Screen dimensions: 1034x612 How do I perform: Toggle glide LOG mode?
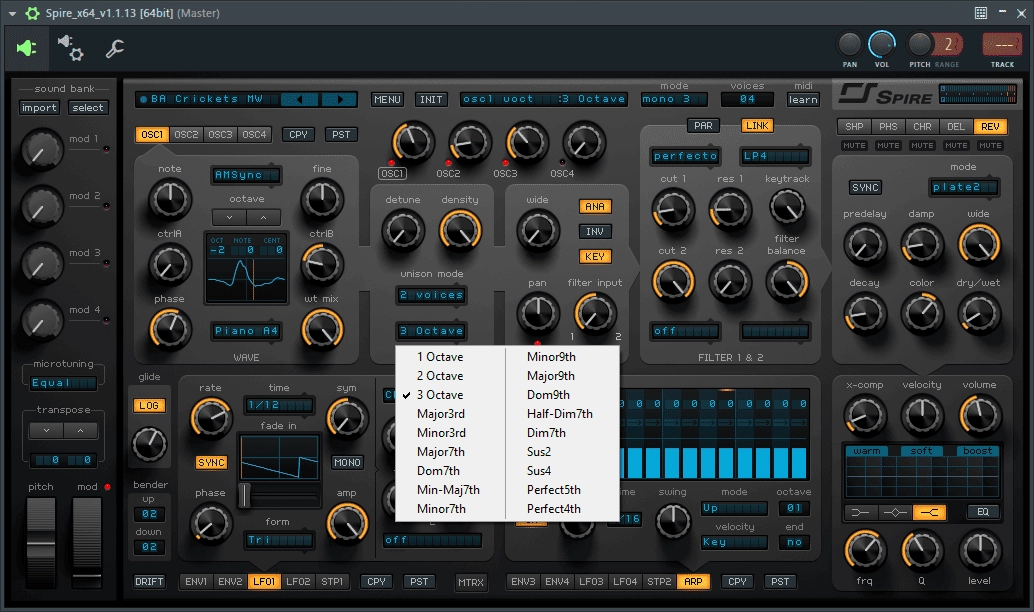149,406
